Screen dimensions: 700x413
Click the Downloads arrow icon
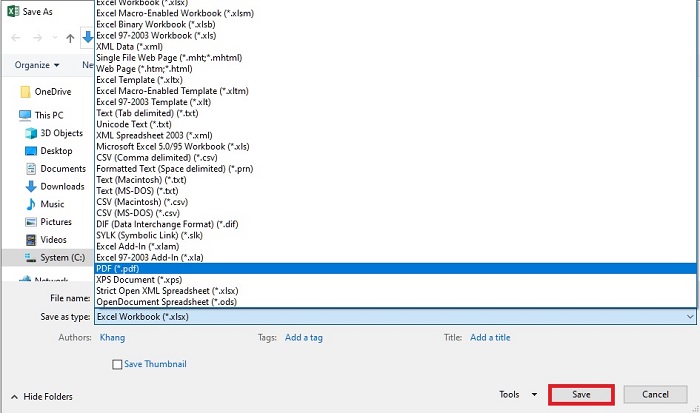point(31,187)
